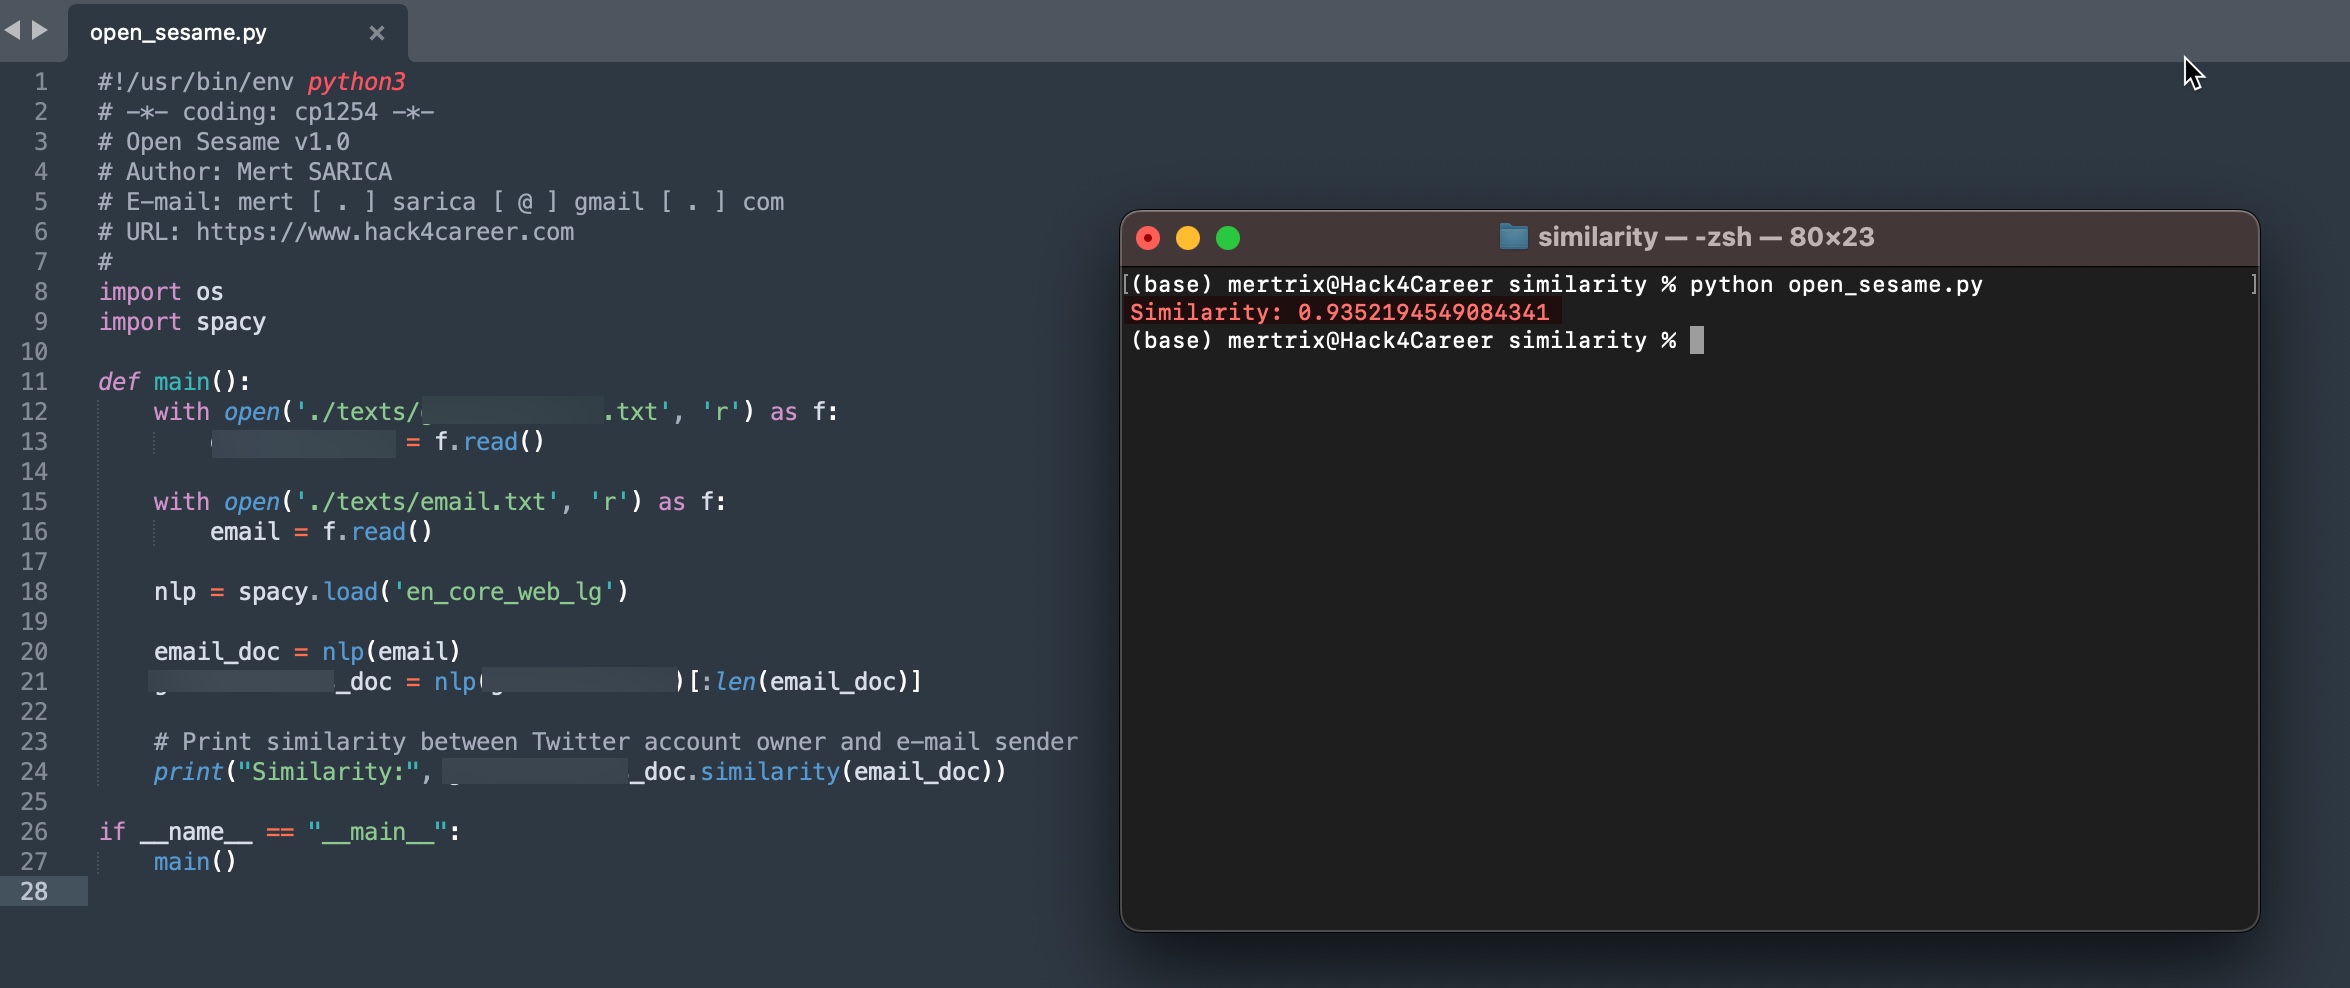Click the URL https://www.hack4career.com comment
This screenshot has width=2350, height=988.
(x=336, y=232)
